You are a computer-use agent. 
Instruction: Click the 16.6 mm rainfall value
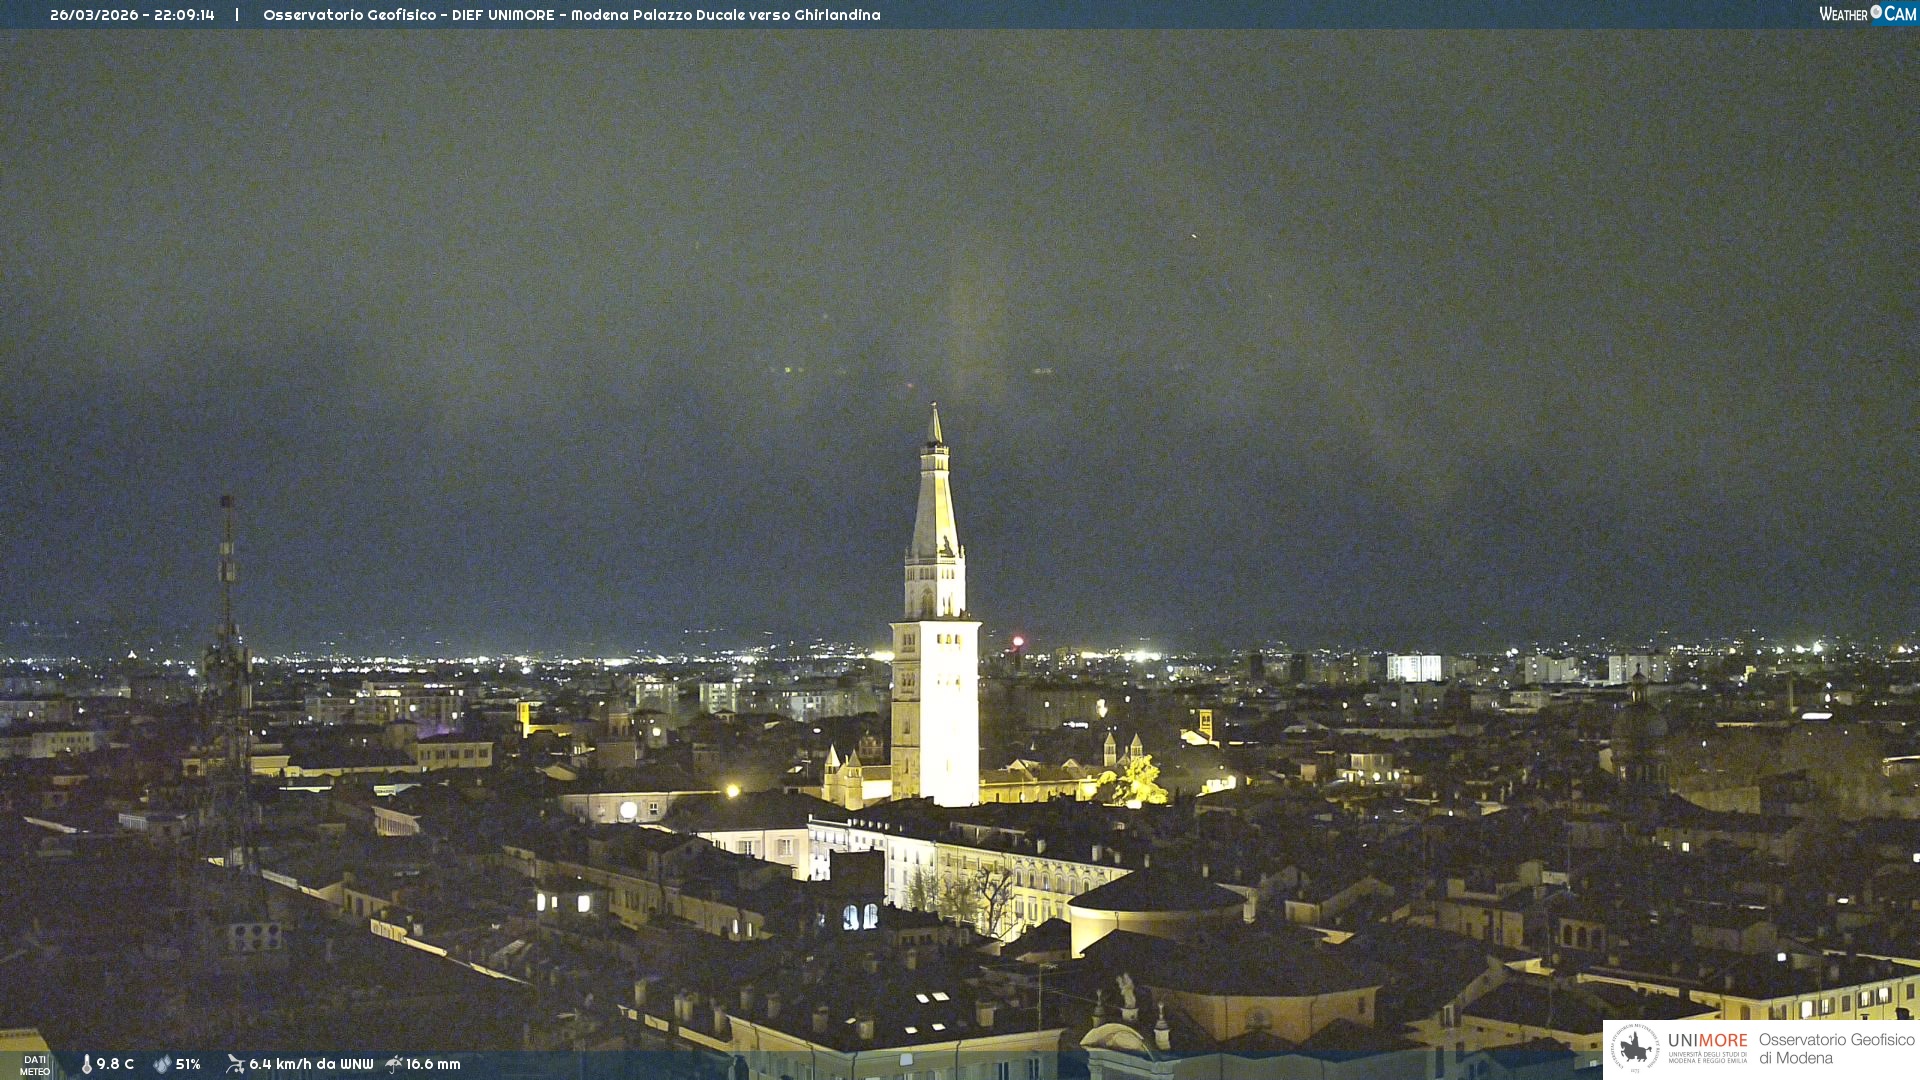(x=433, y=1064)
